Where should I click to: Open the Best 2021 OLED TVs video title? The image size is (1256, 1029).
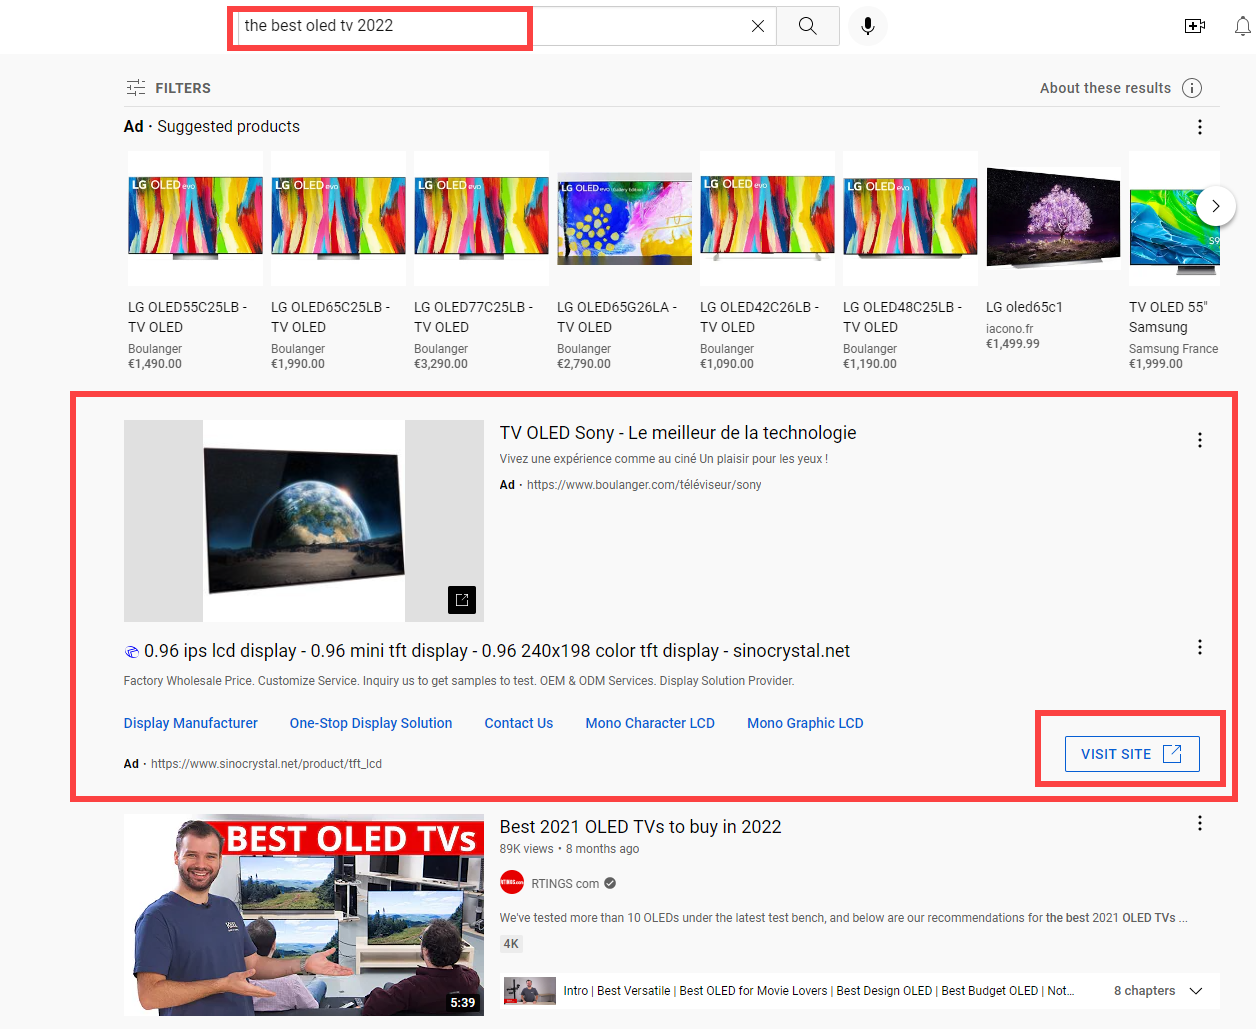click(x=640, y=827)
